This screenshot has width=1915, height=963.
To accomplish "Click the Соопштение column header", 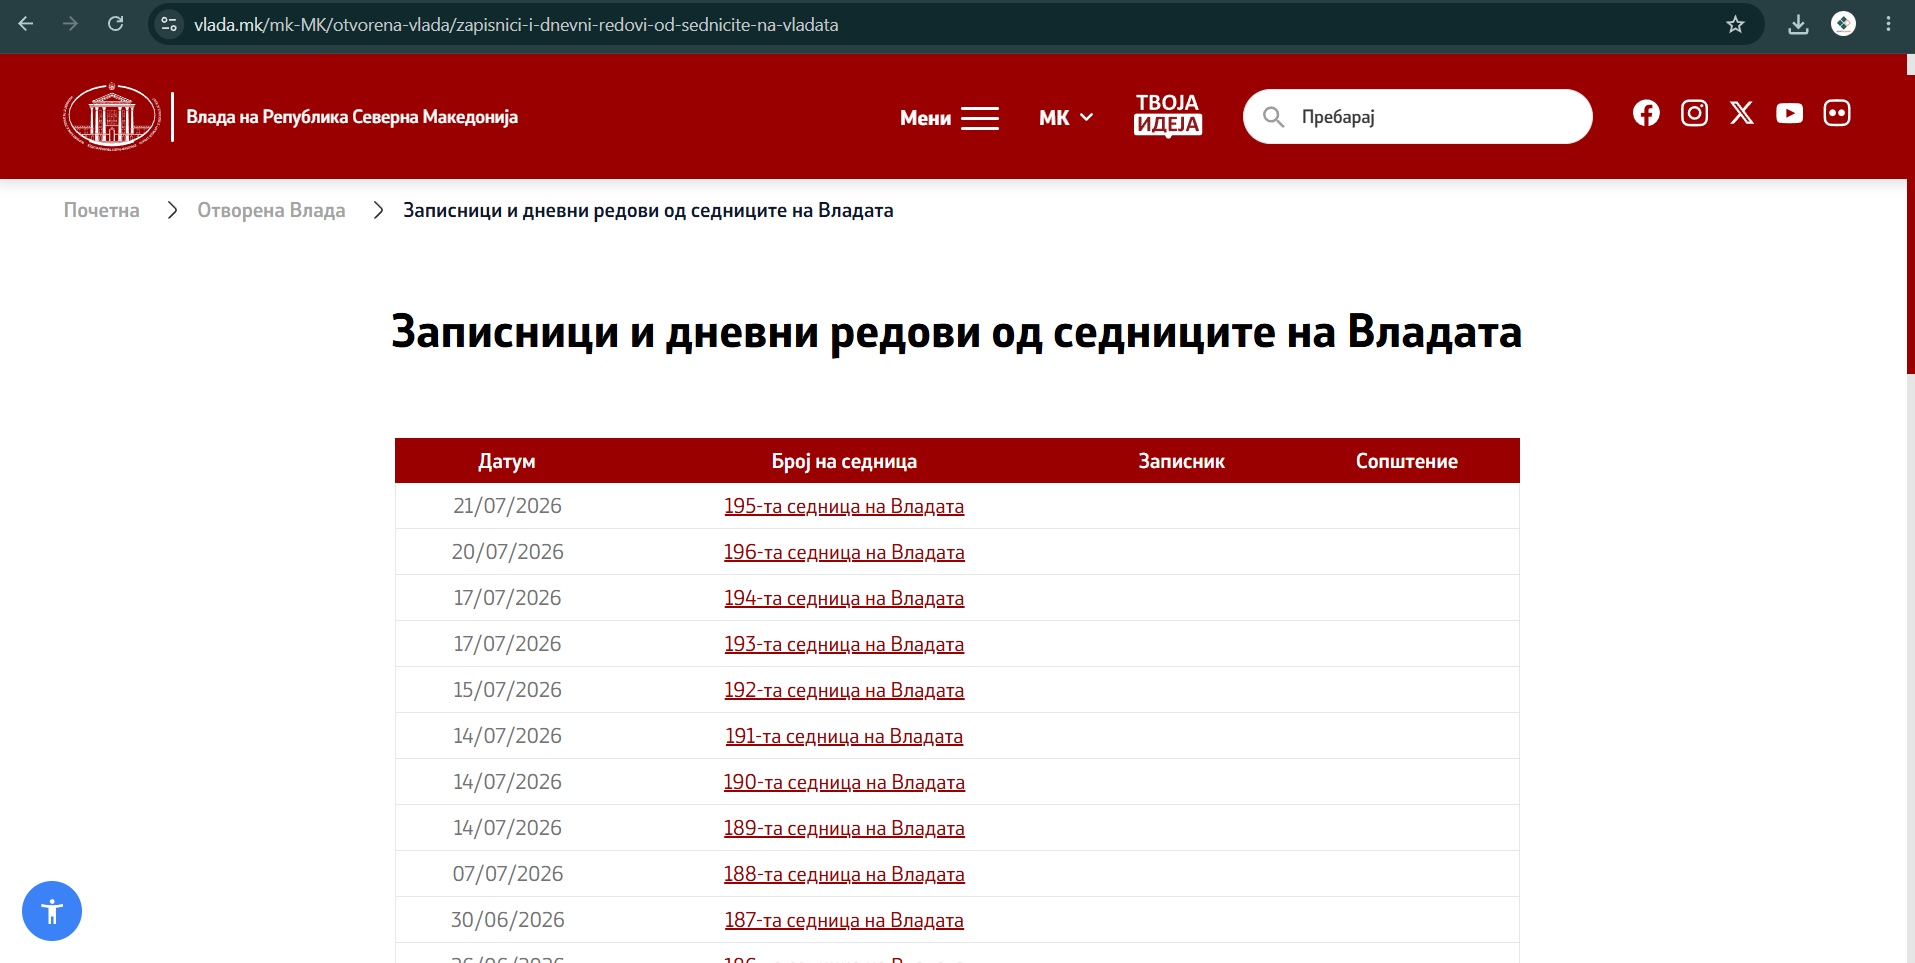I will click(1406, 461).
